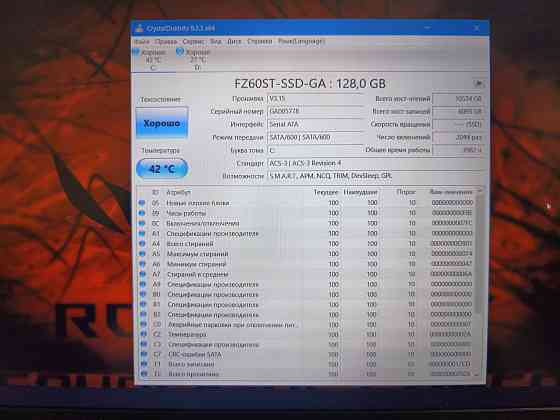The height and width of the screenshot is (420, 560).
Task: Click the Всего хост-записей value field
Action: (458, 112)
